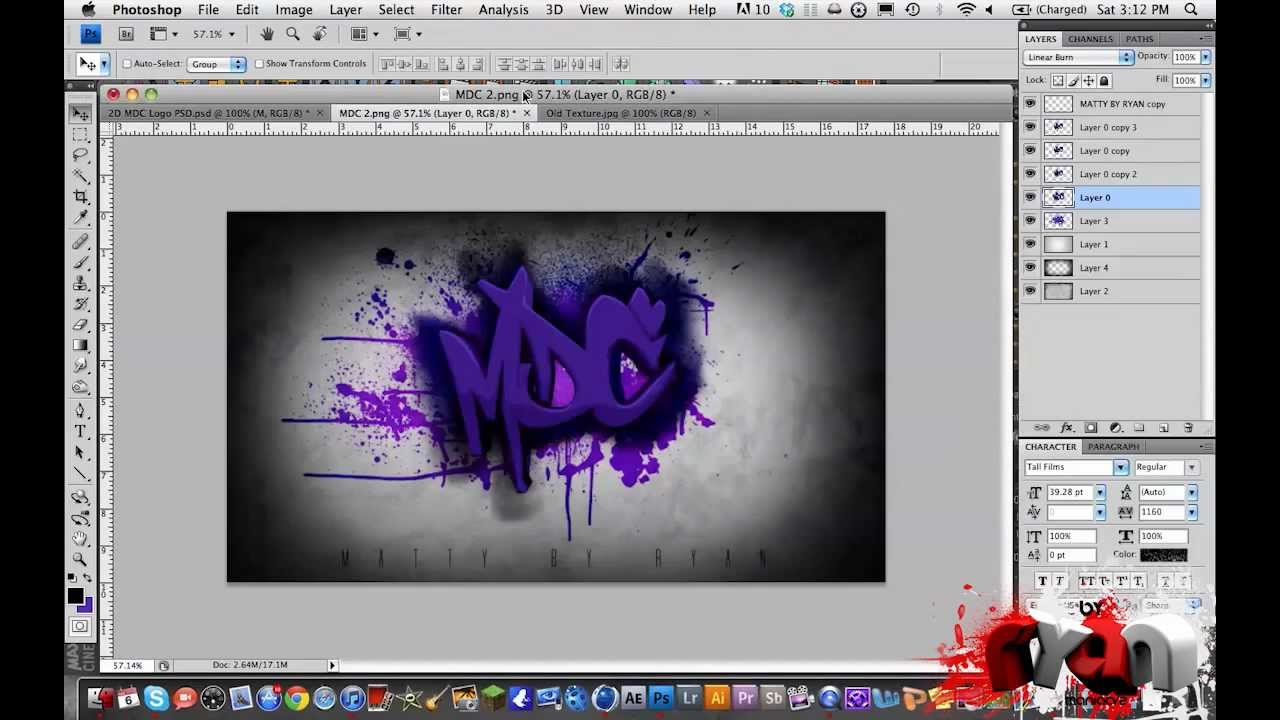This screenshot has height=720, width=1280.
Task: Select the Eyedropper tool in toolbox
Action: [80, 218]
